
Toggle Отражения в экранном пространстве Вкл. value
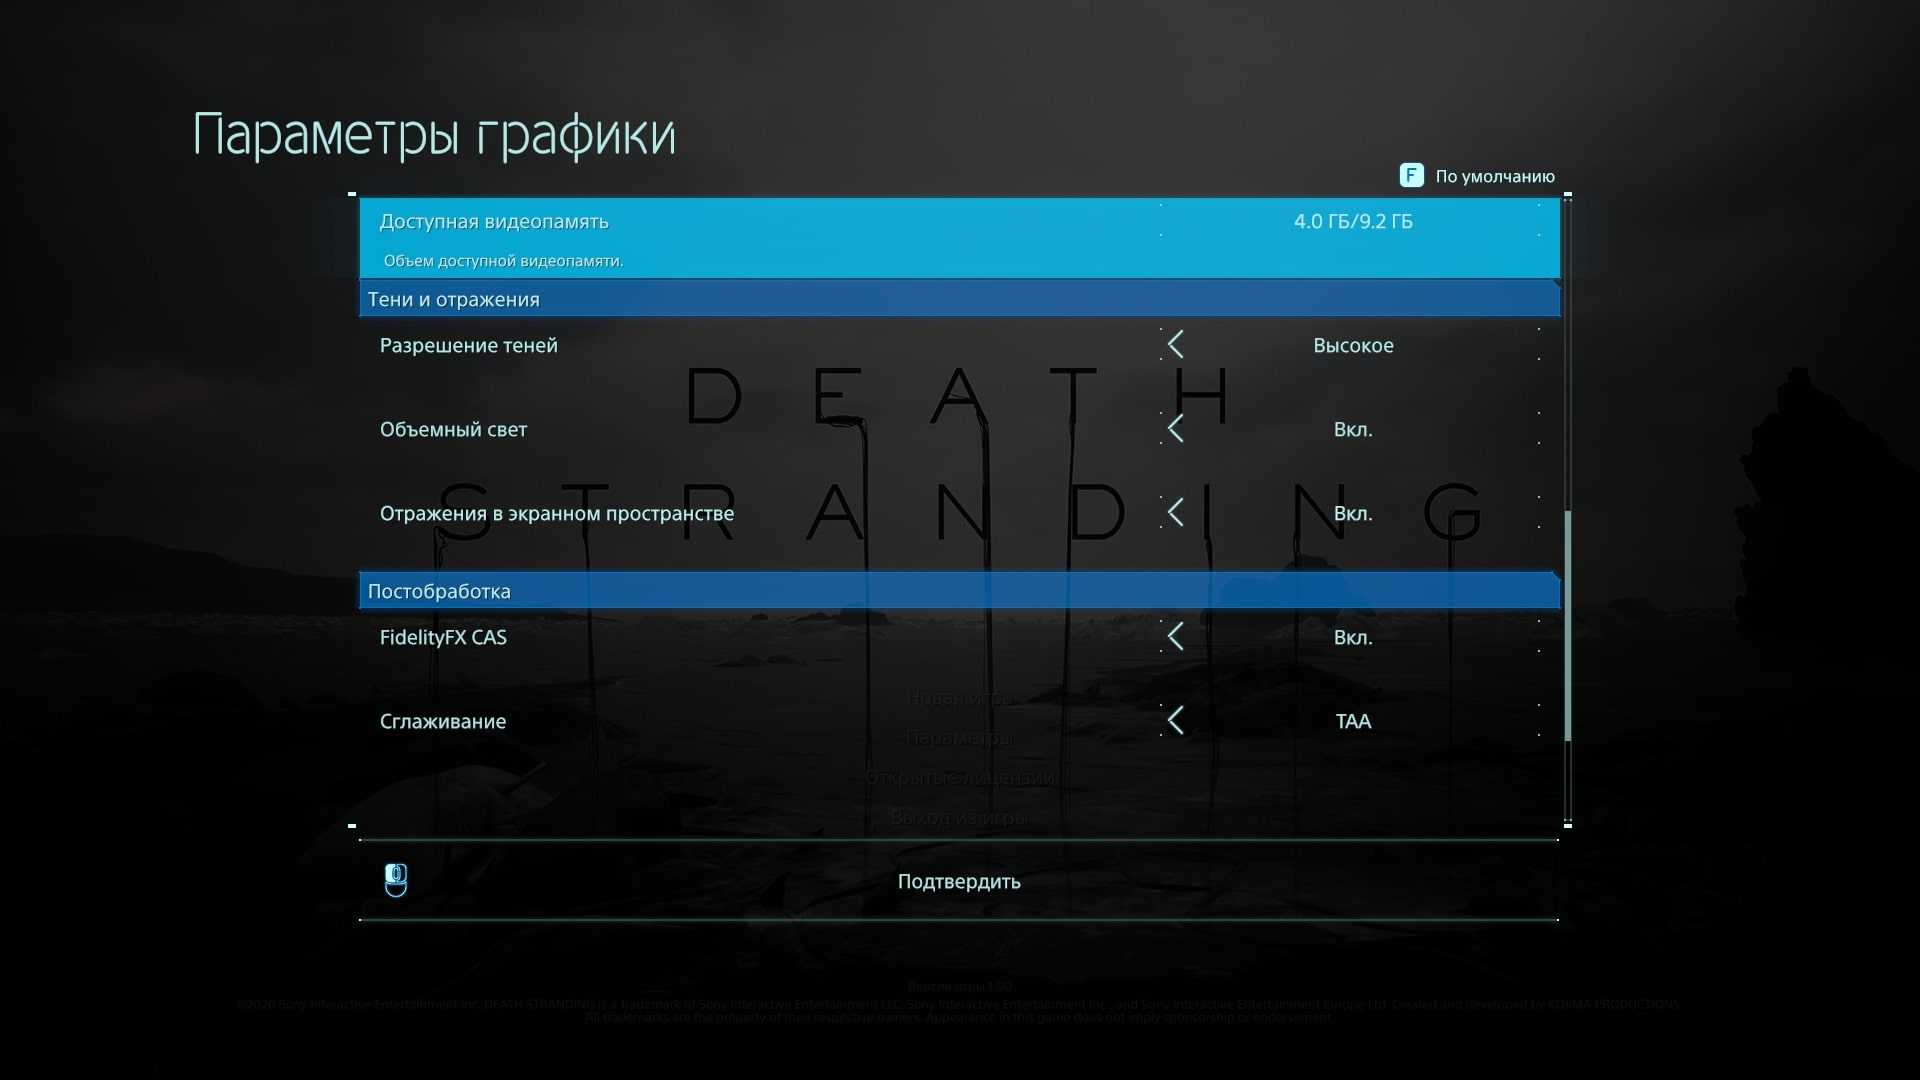point(1353,513)
